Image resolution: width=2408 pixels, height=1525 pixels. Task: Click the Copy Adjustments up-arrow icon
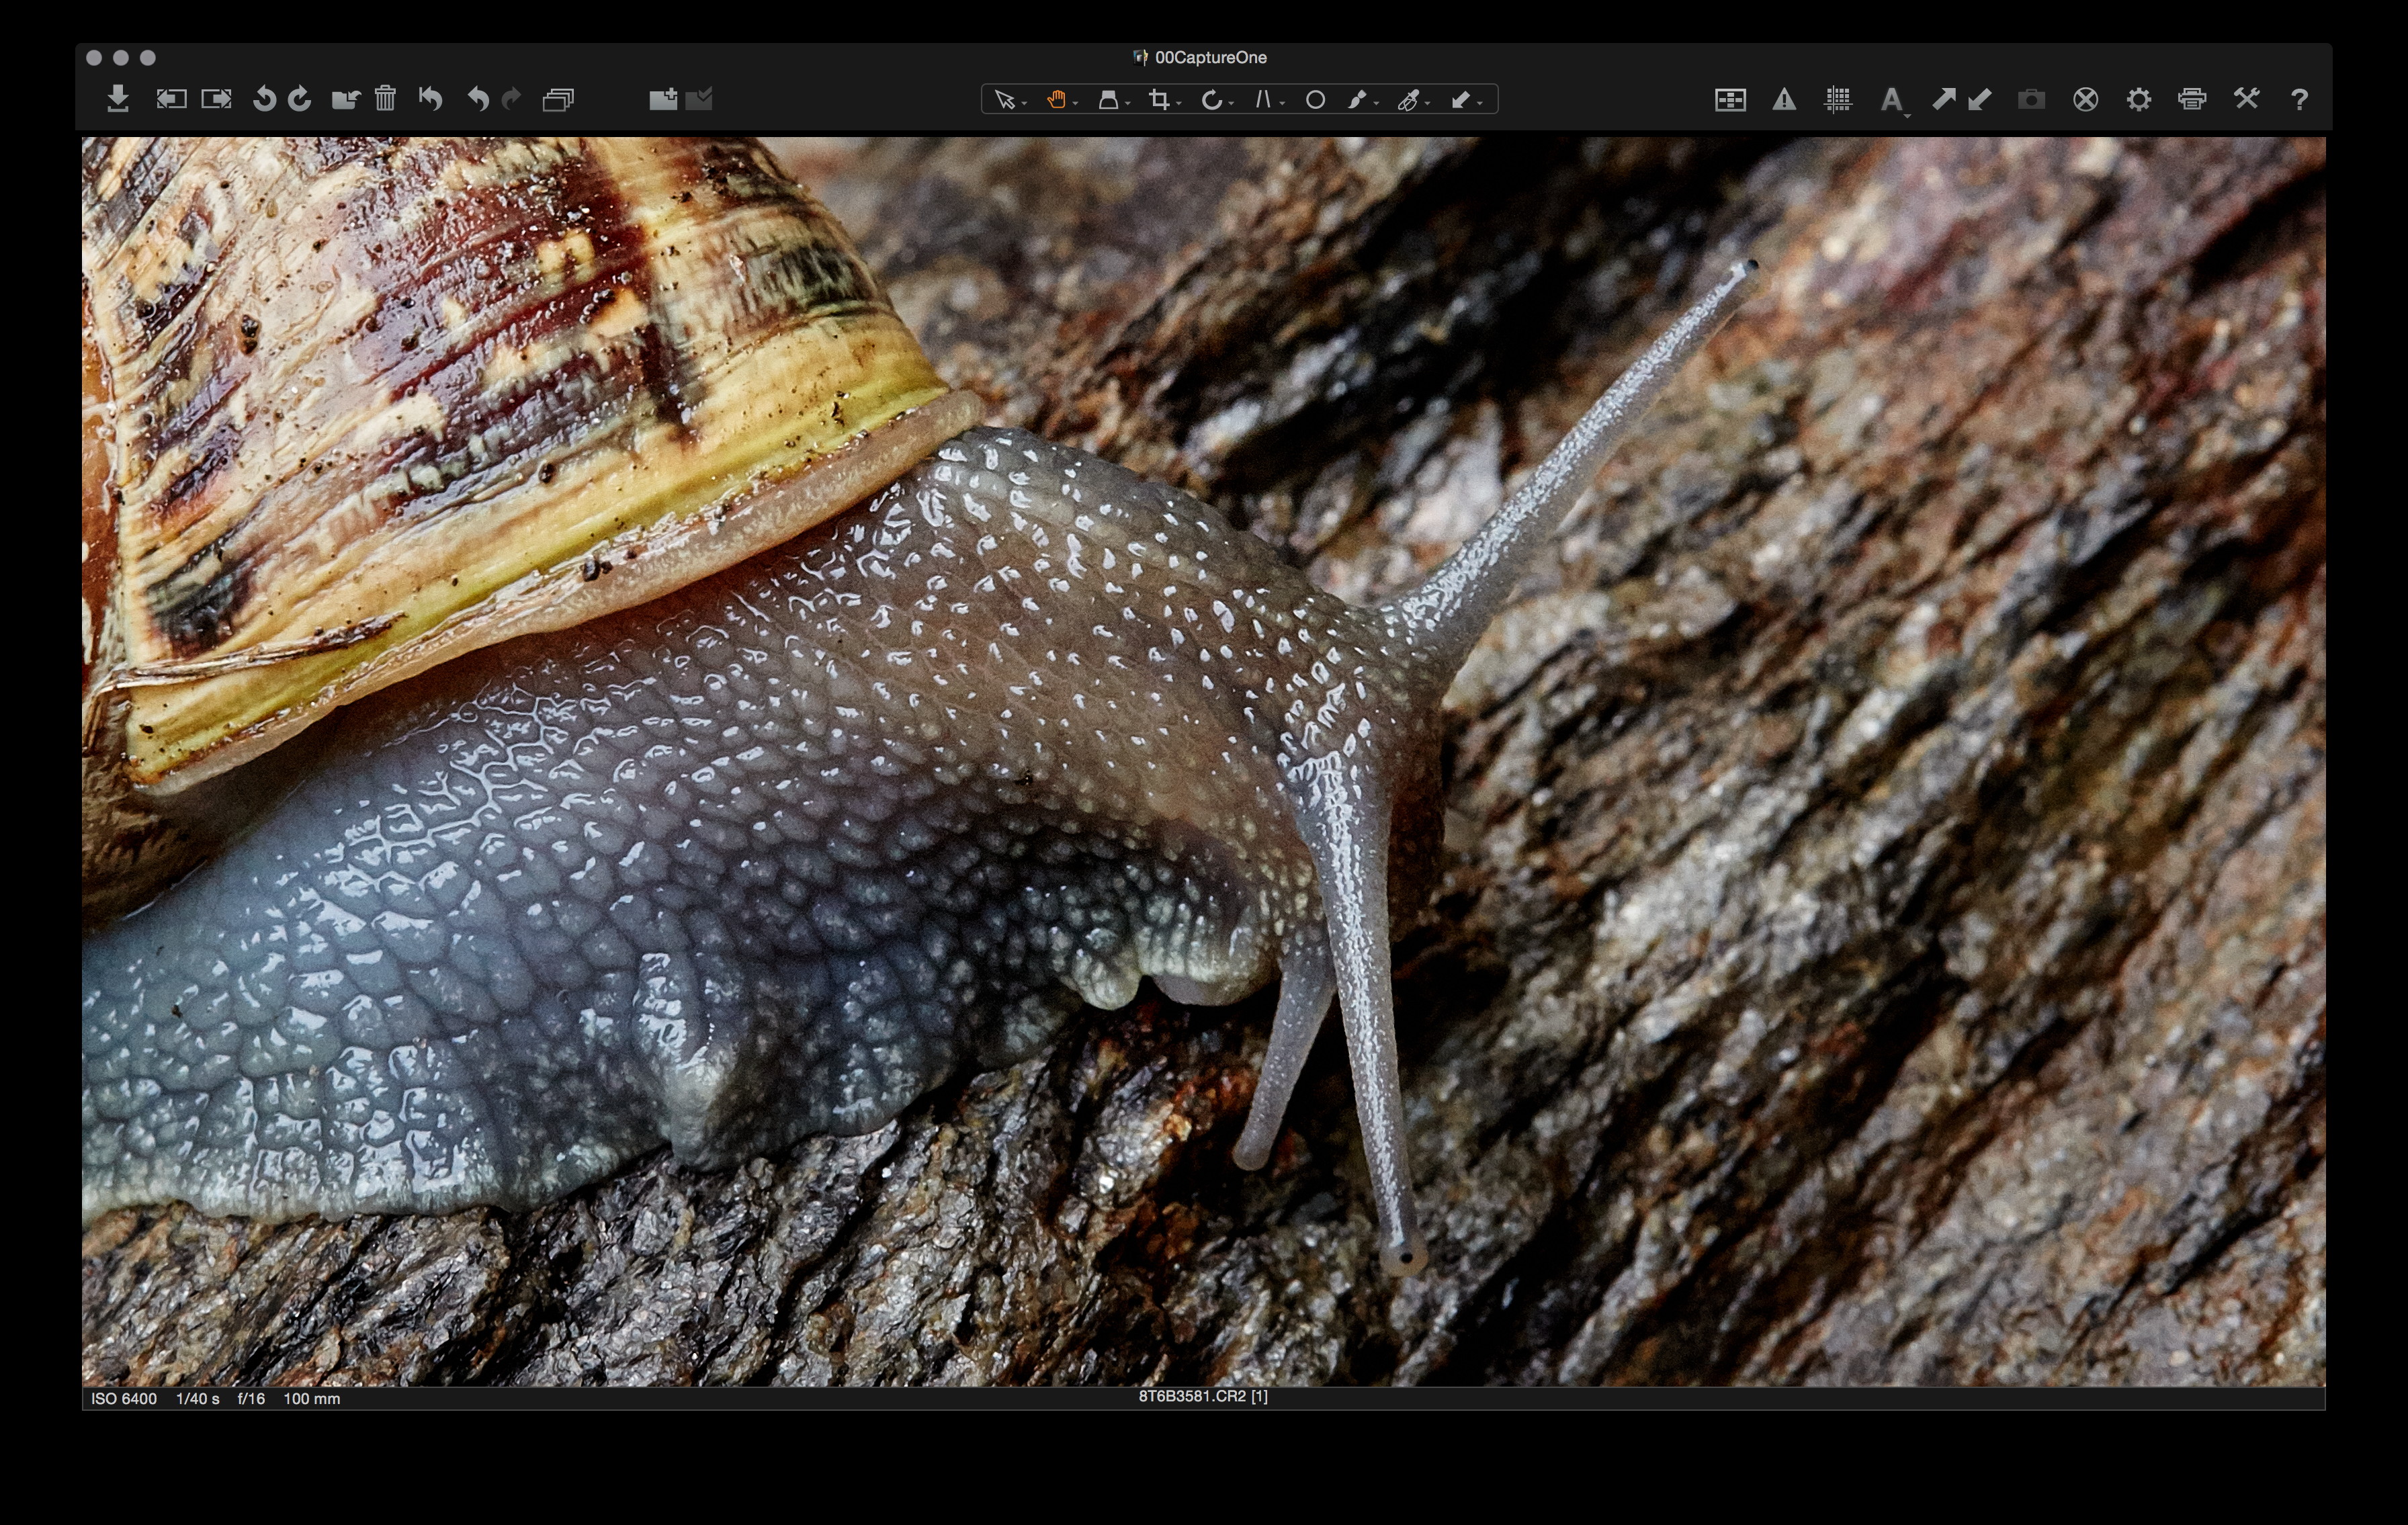pos(1943,99)
